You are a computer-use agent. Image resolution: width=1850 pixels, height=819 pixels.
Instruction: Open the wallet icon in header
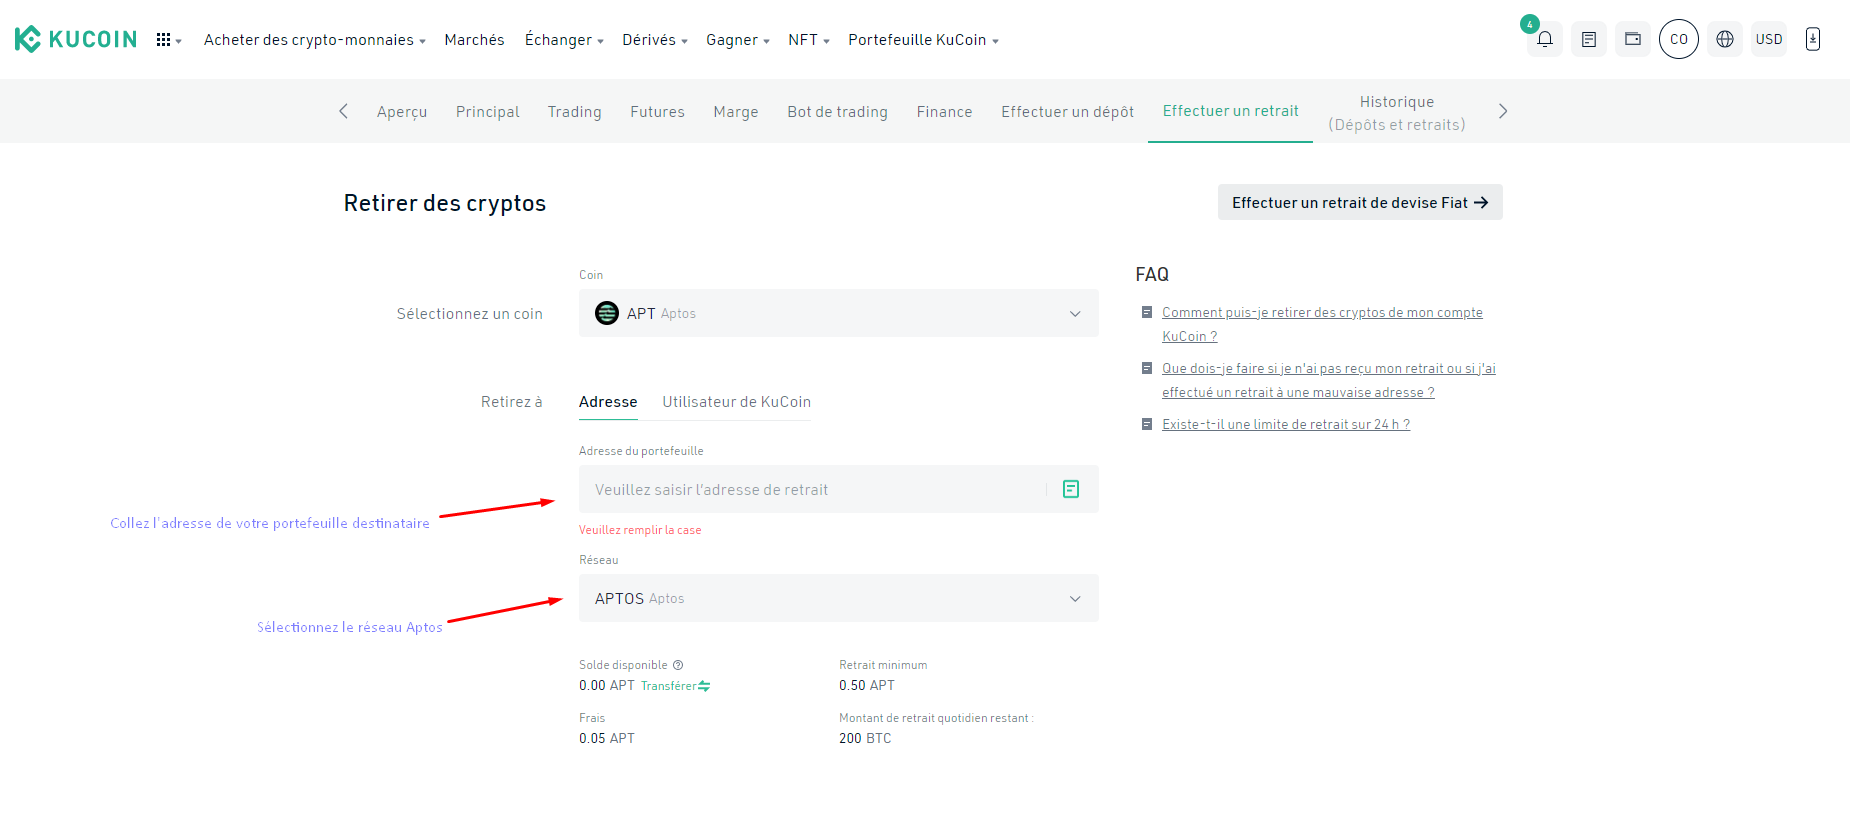click(1632, 40)
